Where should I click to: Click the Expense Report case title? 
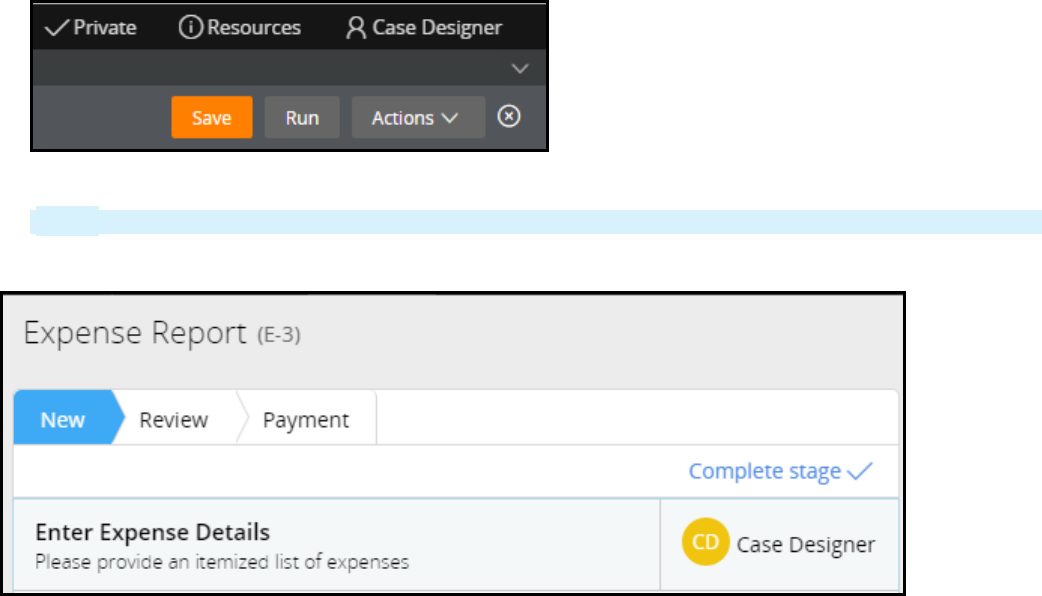(x=135, y=332)
